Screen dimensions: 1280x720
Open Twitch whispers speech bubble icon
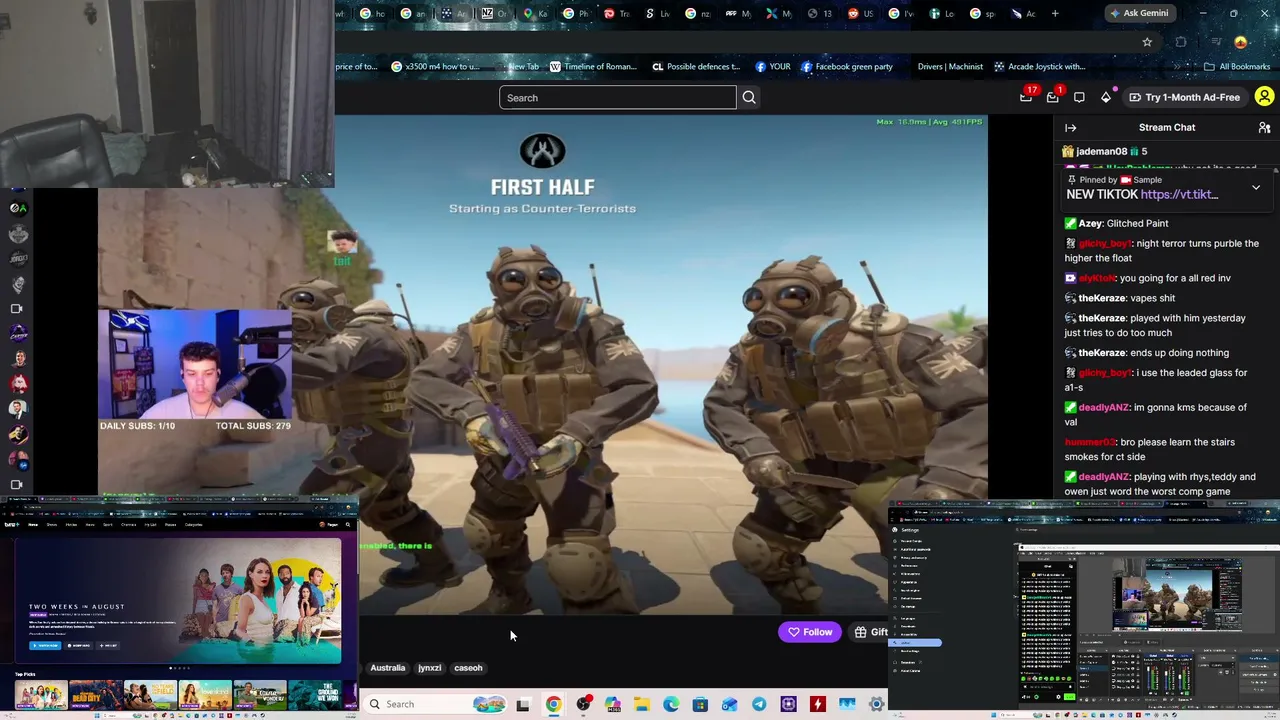click(x=1079, y=97)
